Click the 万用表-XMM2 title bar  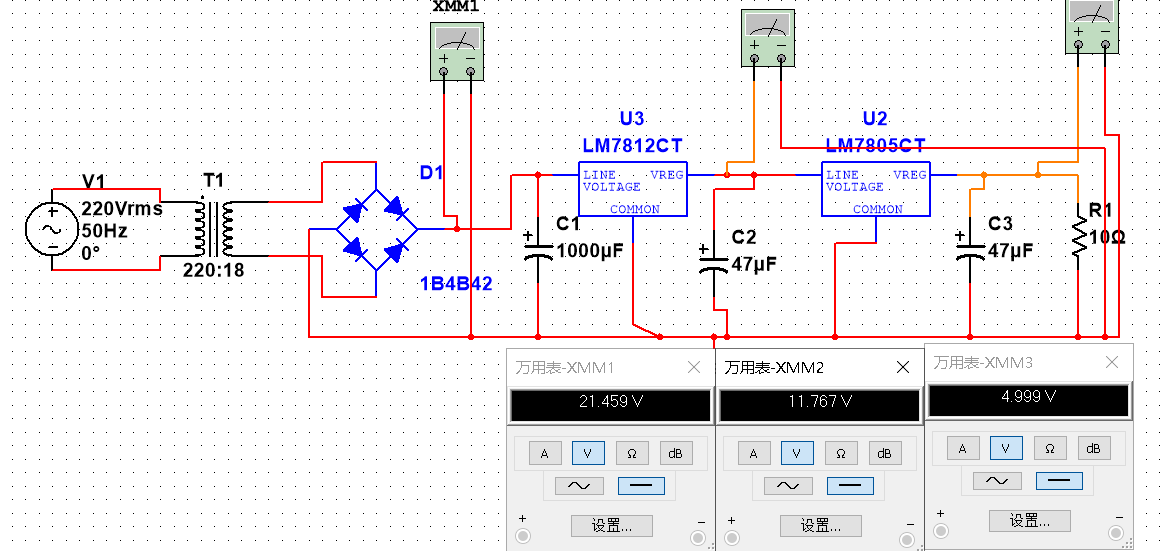(820, 368)
